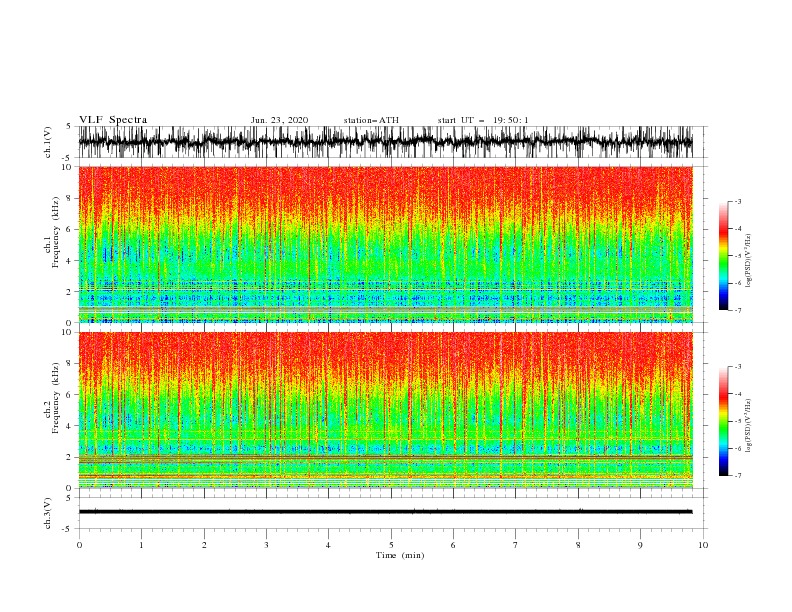Click the ch.1 voltage waveform plot
The height and width of the screenshot is (612, 792).
385,142
